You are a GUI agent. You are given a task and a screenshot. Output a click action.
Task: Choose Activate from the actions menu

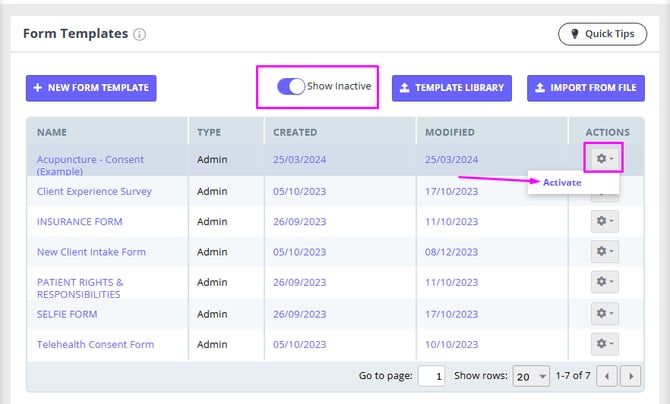pyautogui.click(x=562, y=182)
